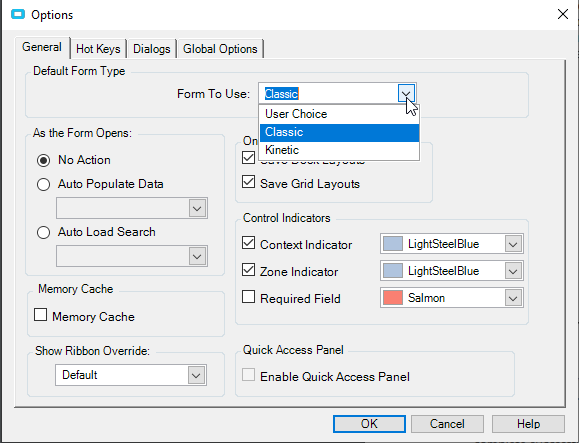Select Classic in the dropdown list

339,132
